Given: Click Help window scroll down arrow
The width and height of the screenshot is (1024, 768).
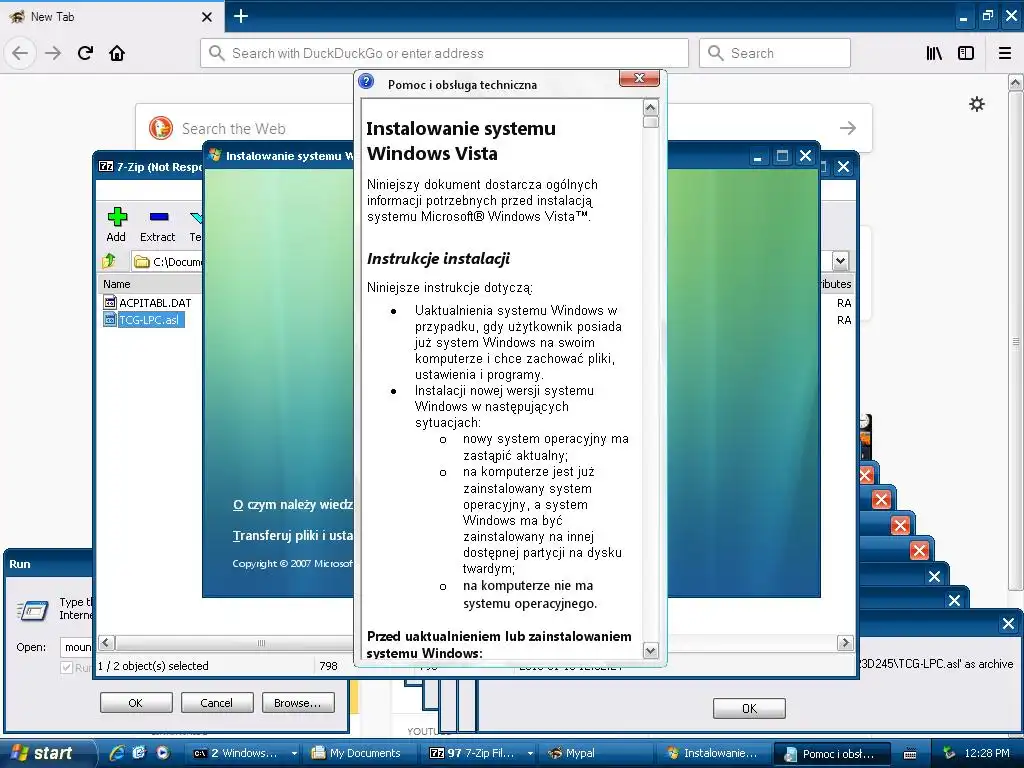Looking at the screenshot, I should point(650,650).
